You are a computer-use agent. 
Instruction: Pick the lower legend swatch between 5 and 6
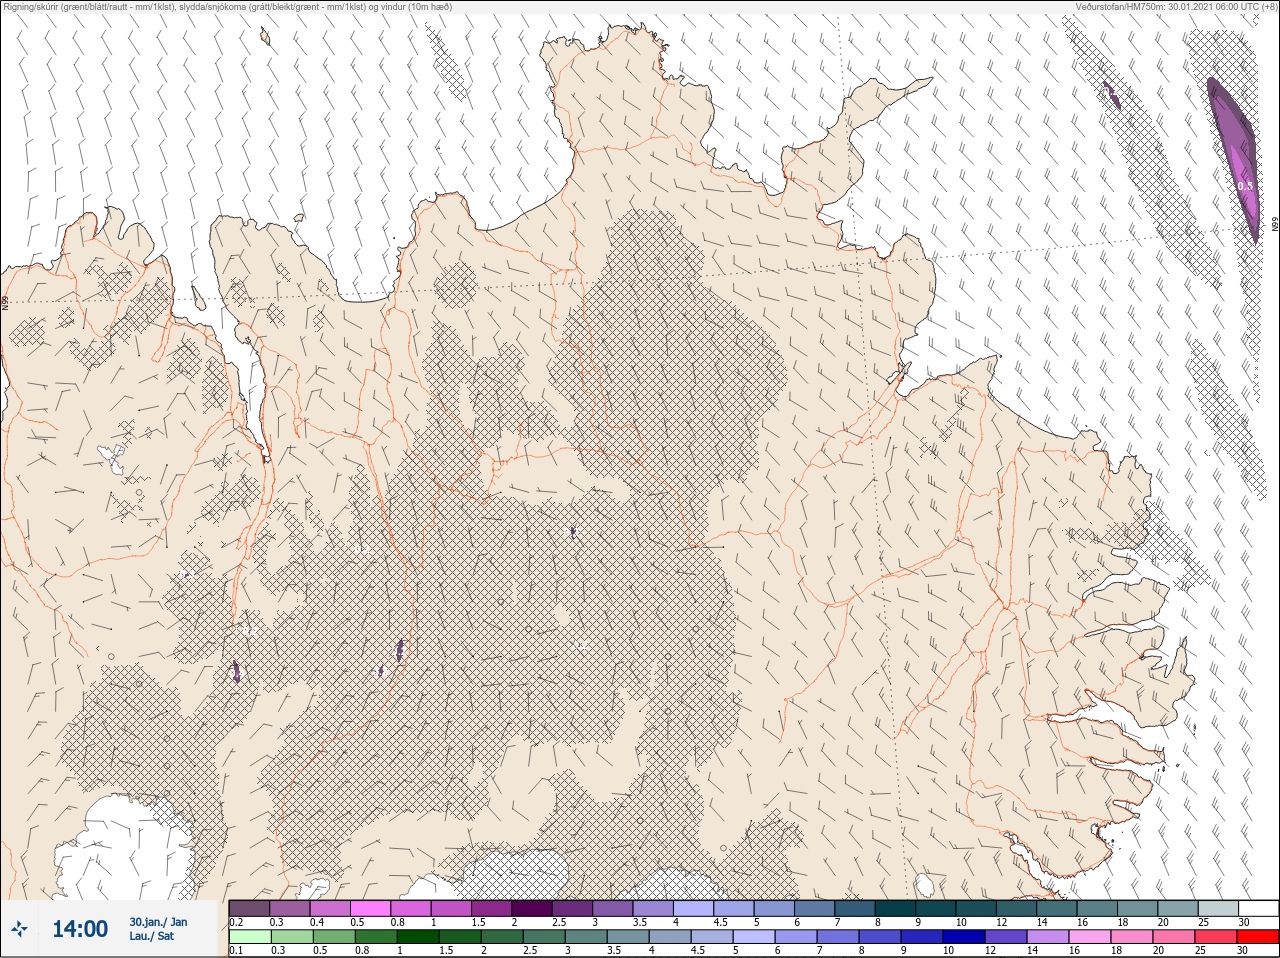[x=754, y=937]
